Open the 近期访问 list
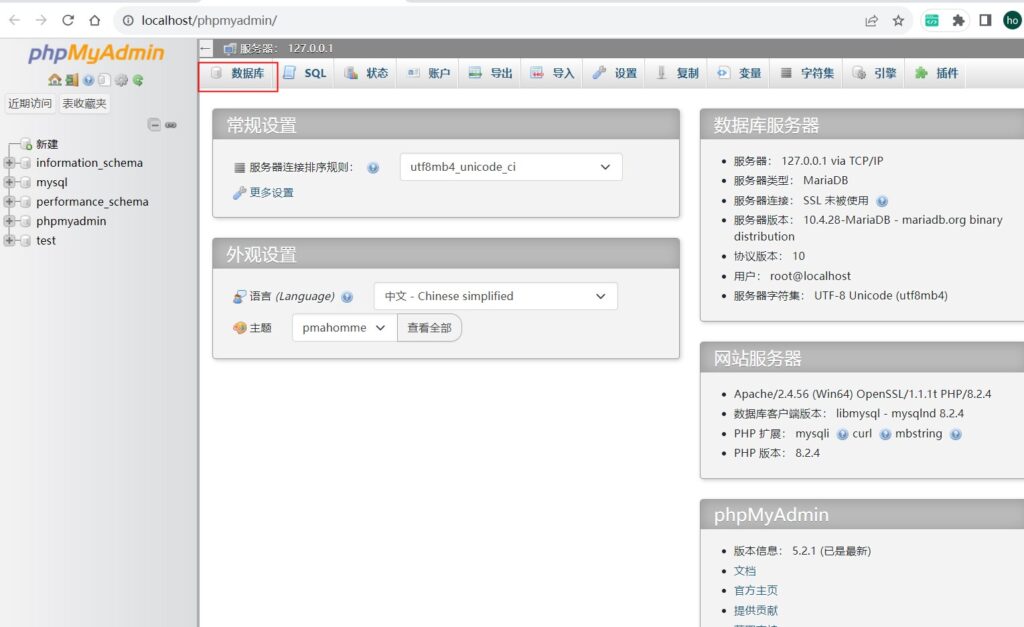The height and width of the screenshot is (627, 1024). [30, 103]
